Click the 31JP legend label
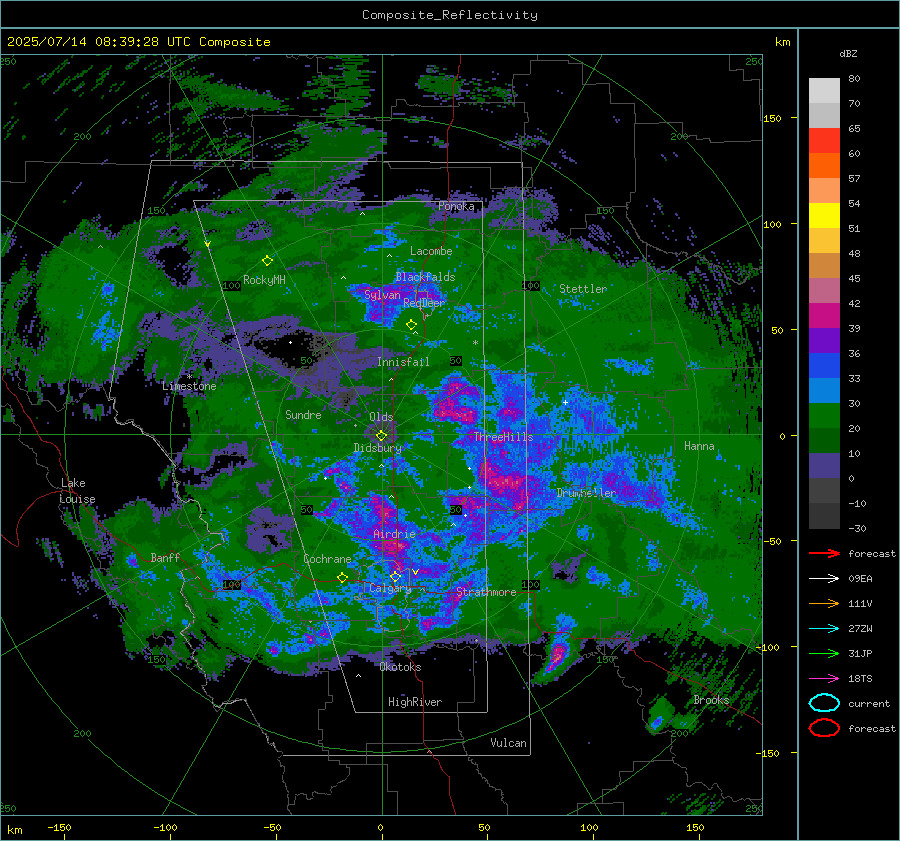900x841 pixels. [x=860, y=653]
